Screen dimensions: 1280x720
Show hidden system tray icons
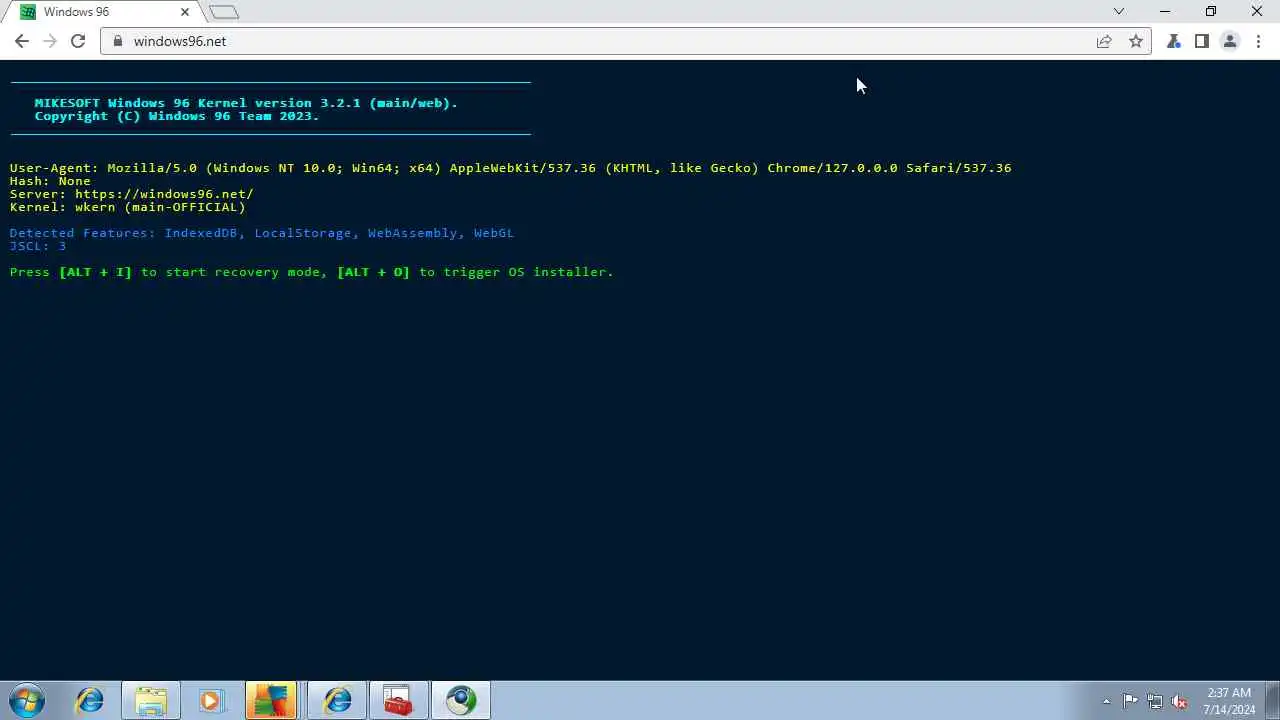tap(1106, 701)
